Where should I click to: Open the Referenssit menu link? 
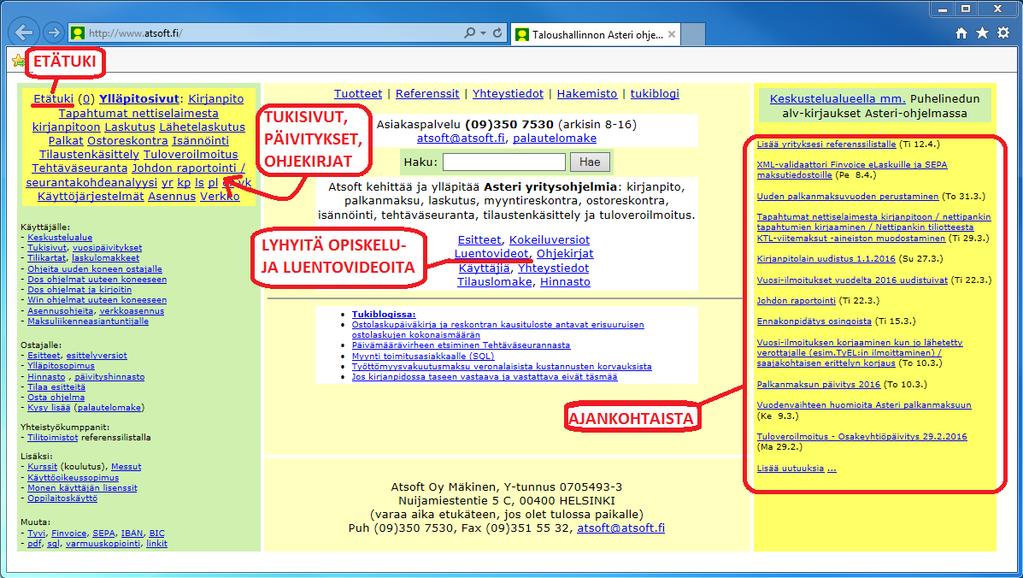point(427,94)
